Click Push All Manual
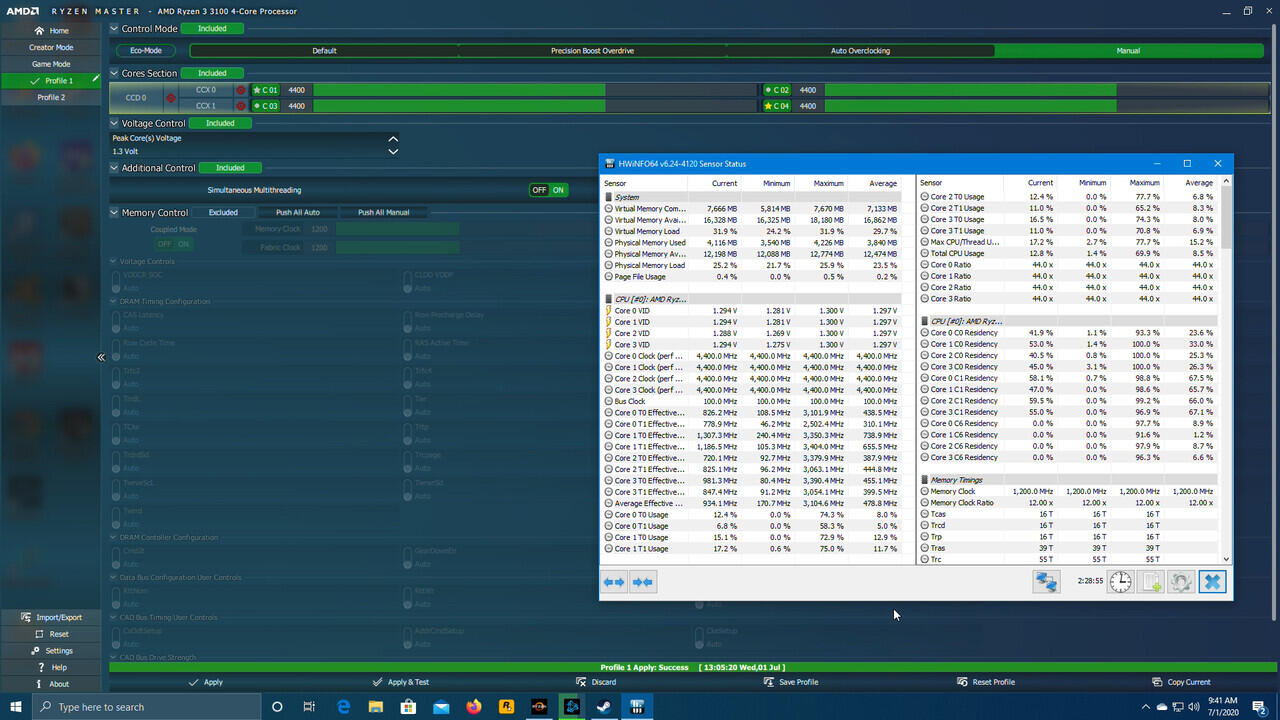The width and height of the screenshot is (1280, 720). pos(384,212)
